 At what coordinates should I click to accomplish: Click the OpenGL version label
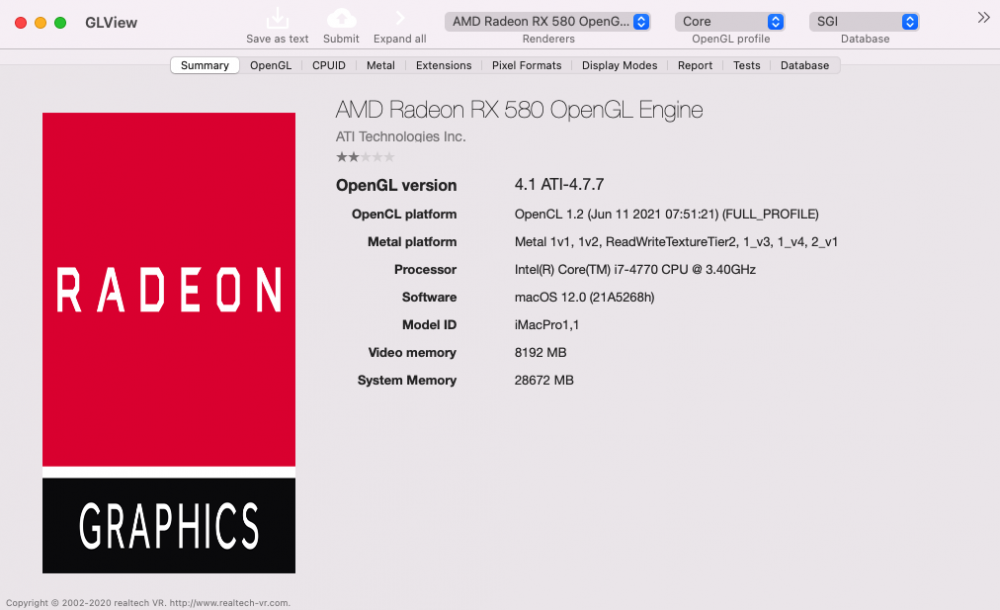click(x=396, y=185)
